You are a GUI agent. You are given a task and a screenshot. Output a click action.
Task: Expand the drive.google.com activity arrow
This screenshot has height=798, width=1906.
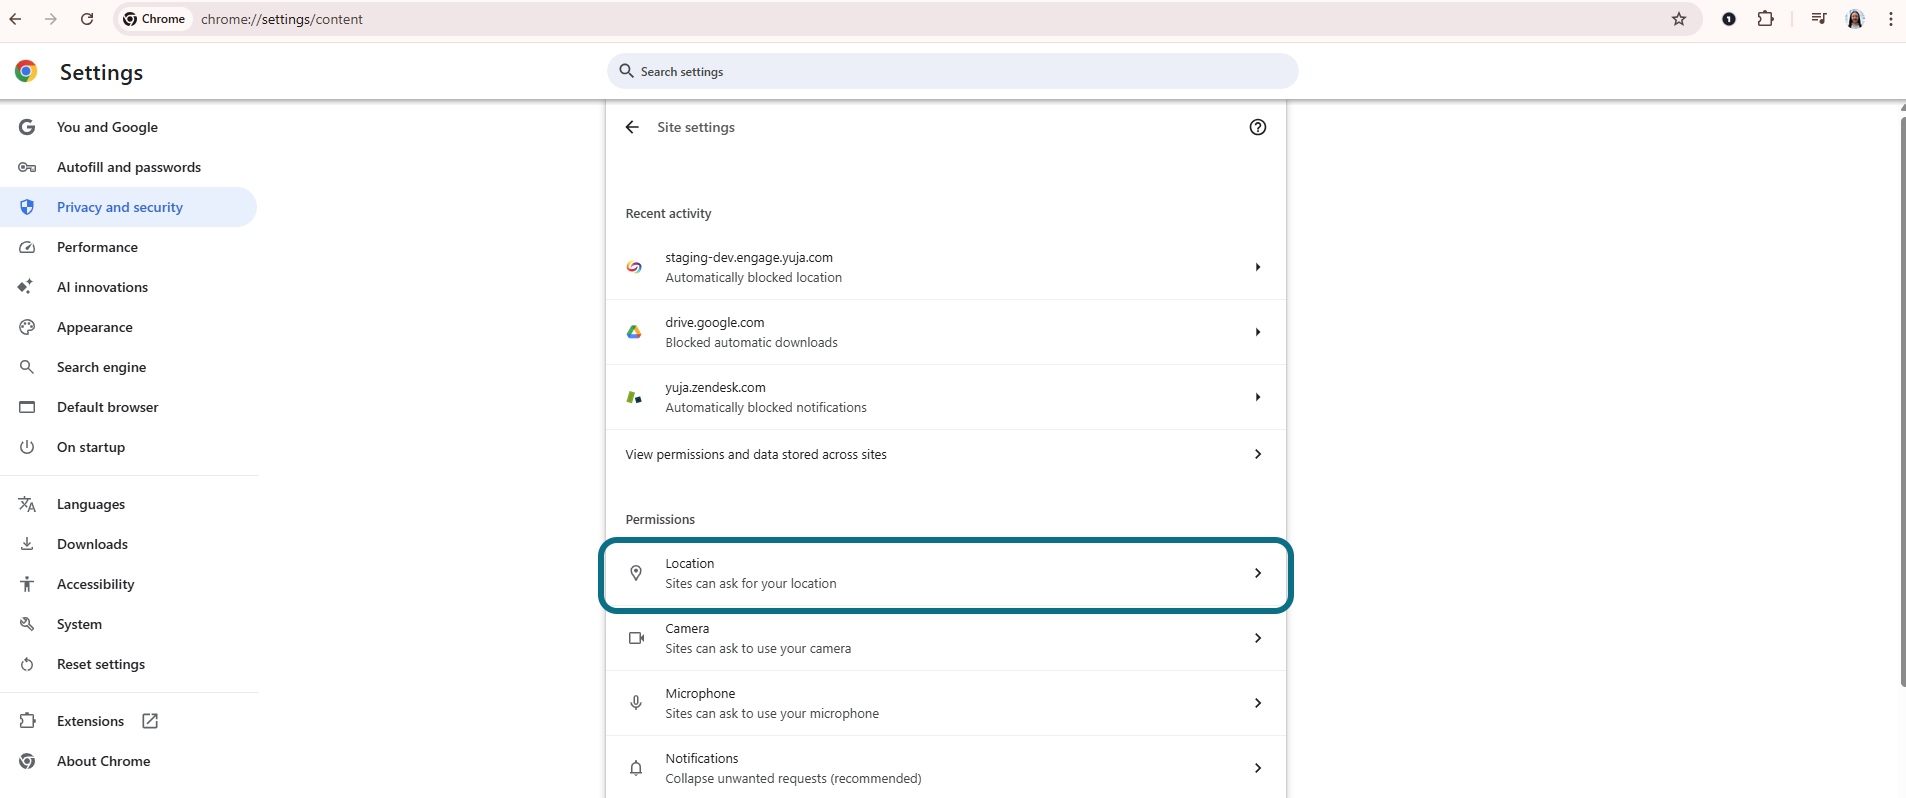tap(1258, 332)
